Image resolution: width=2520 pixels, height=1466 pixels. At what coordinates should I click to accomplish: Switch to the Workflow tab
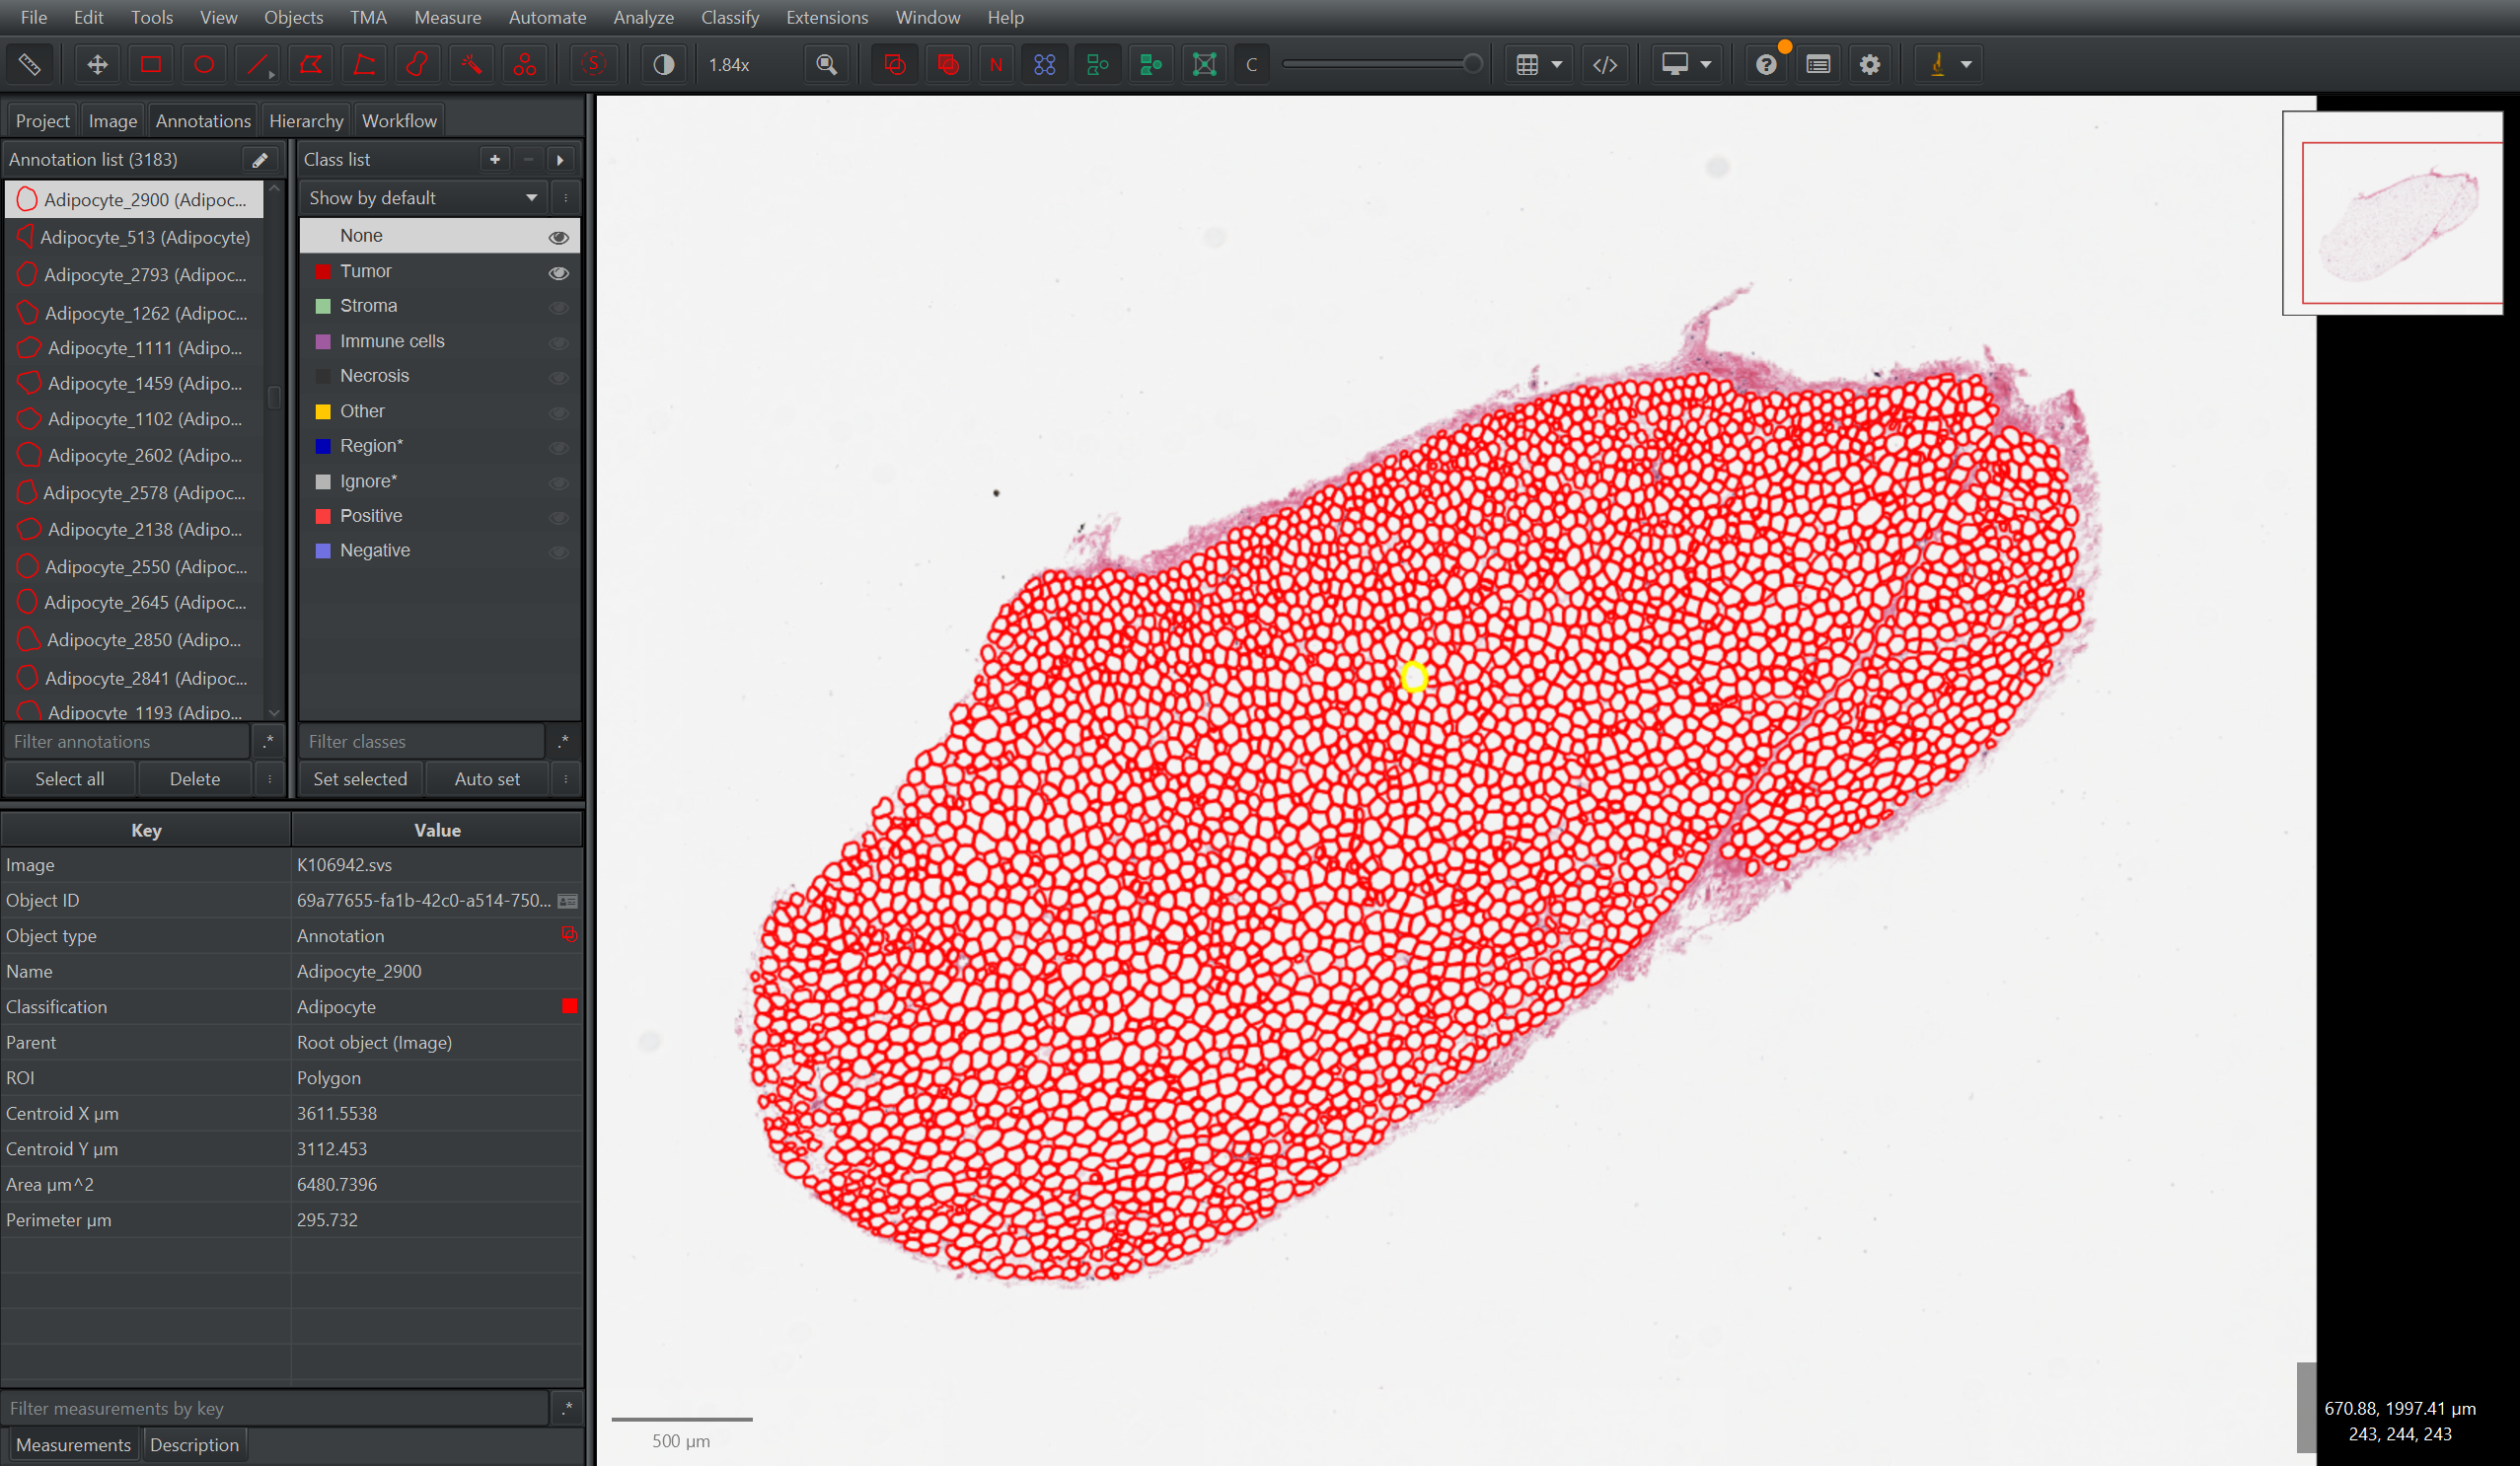[399, 121]
